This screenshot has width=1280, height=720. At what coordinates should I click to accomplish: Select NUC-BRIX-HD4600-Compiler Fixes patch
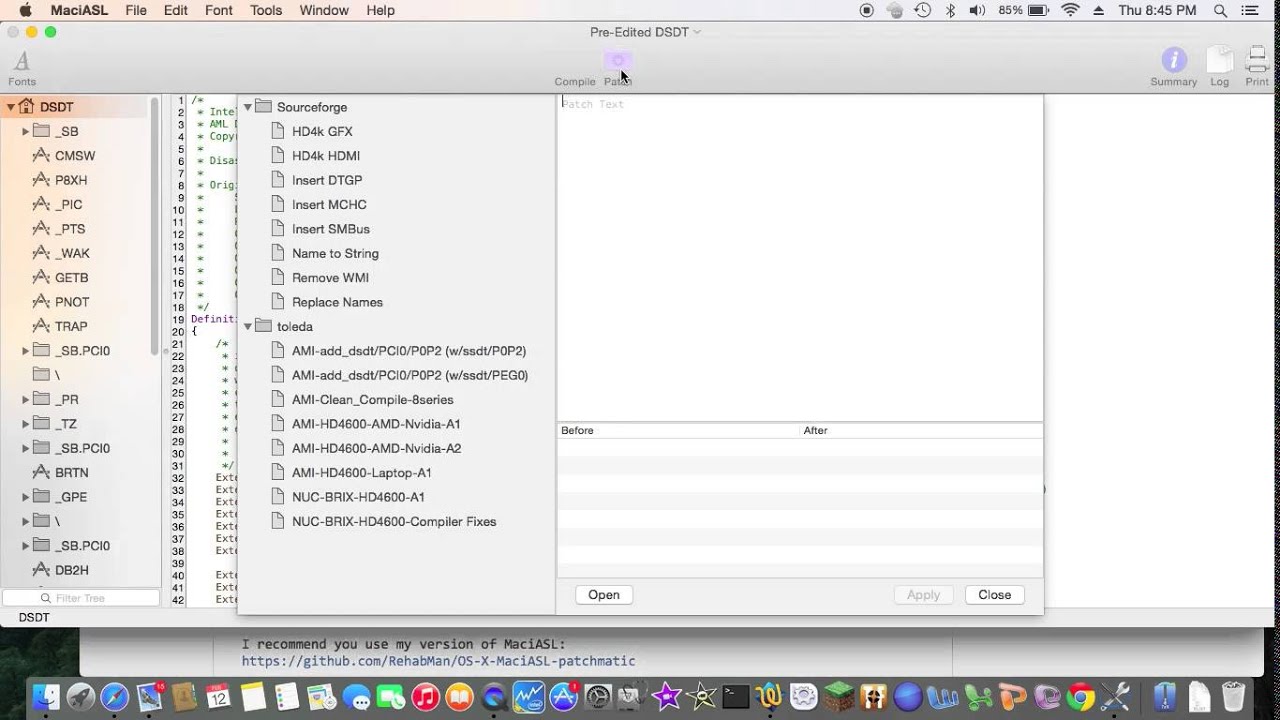[394, 521]
